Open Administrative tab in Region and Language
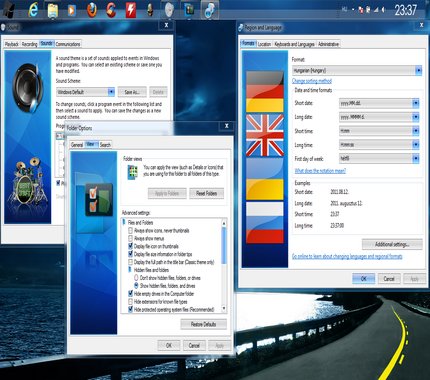 pyautogui.click(x=328, y=44)
